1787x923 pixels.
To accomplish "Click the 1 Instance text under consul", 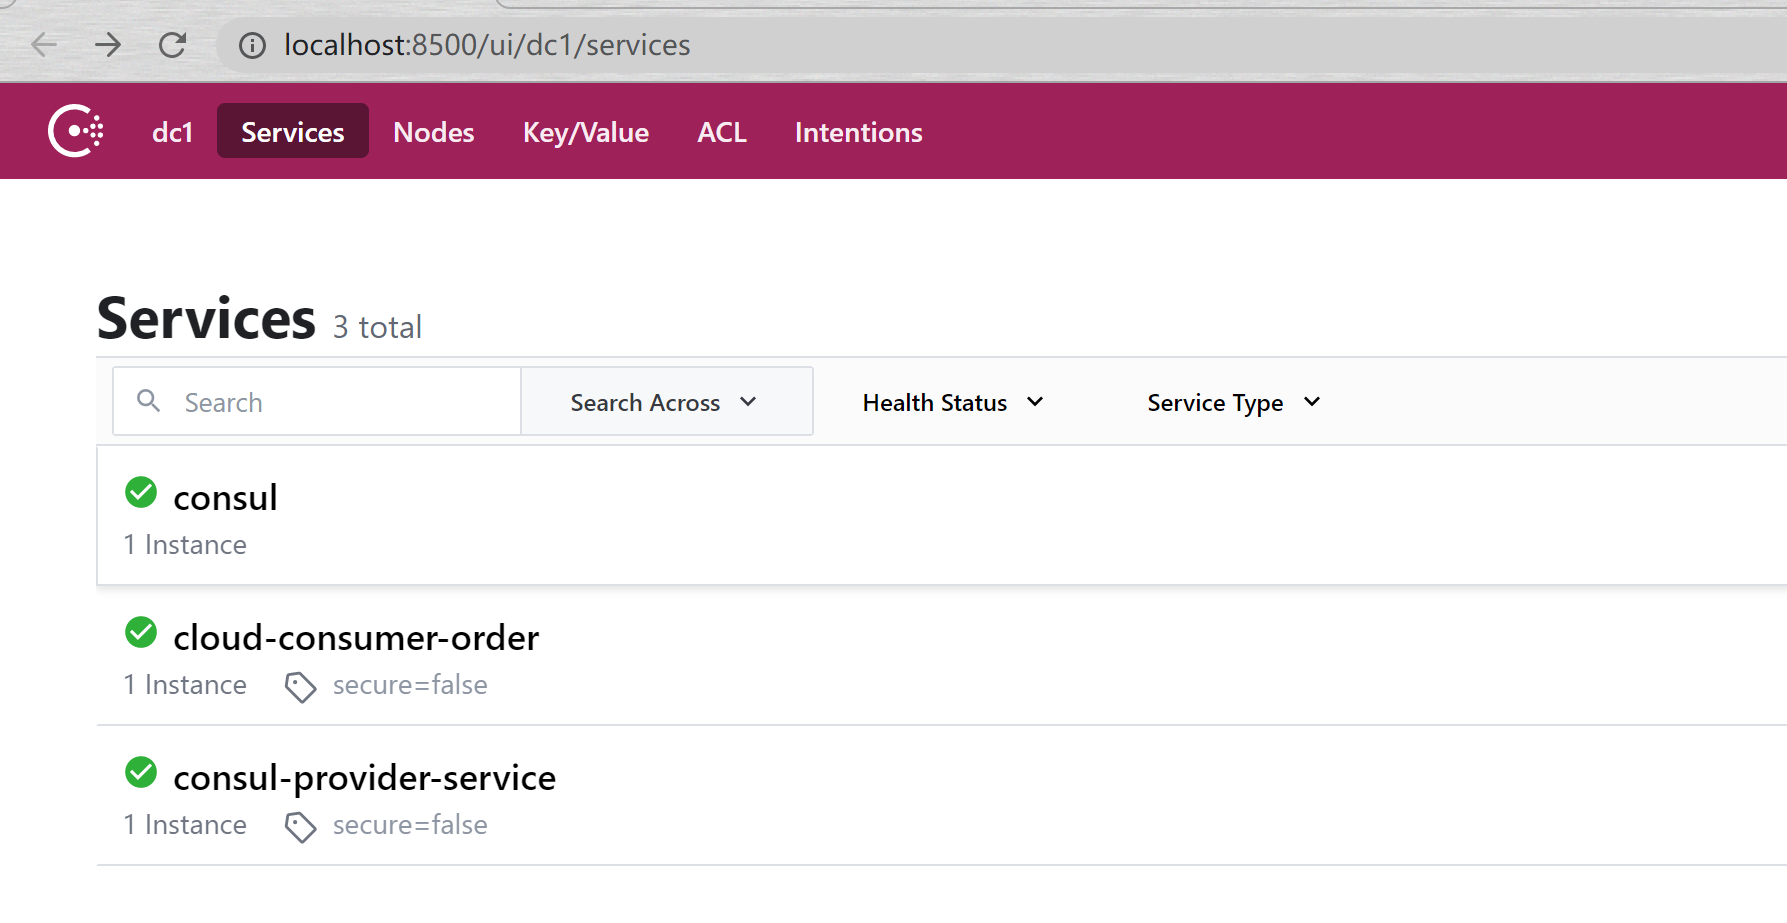I will tap(185, 545).
